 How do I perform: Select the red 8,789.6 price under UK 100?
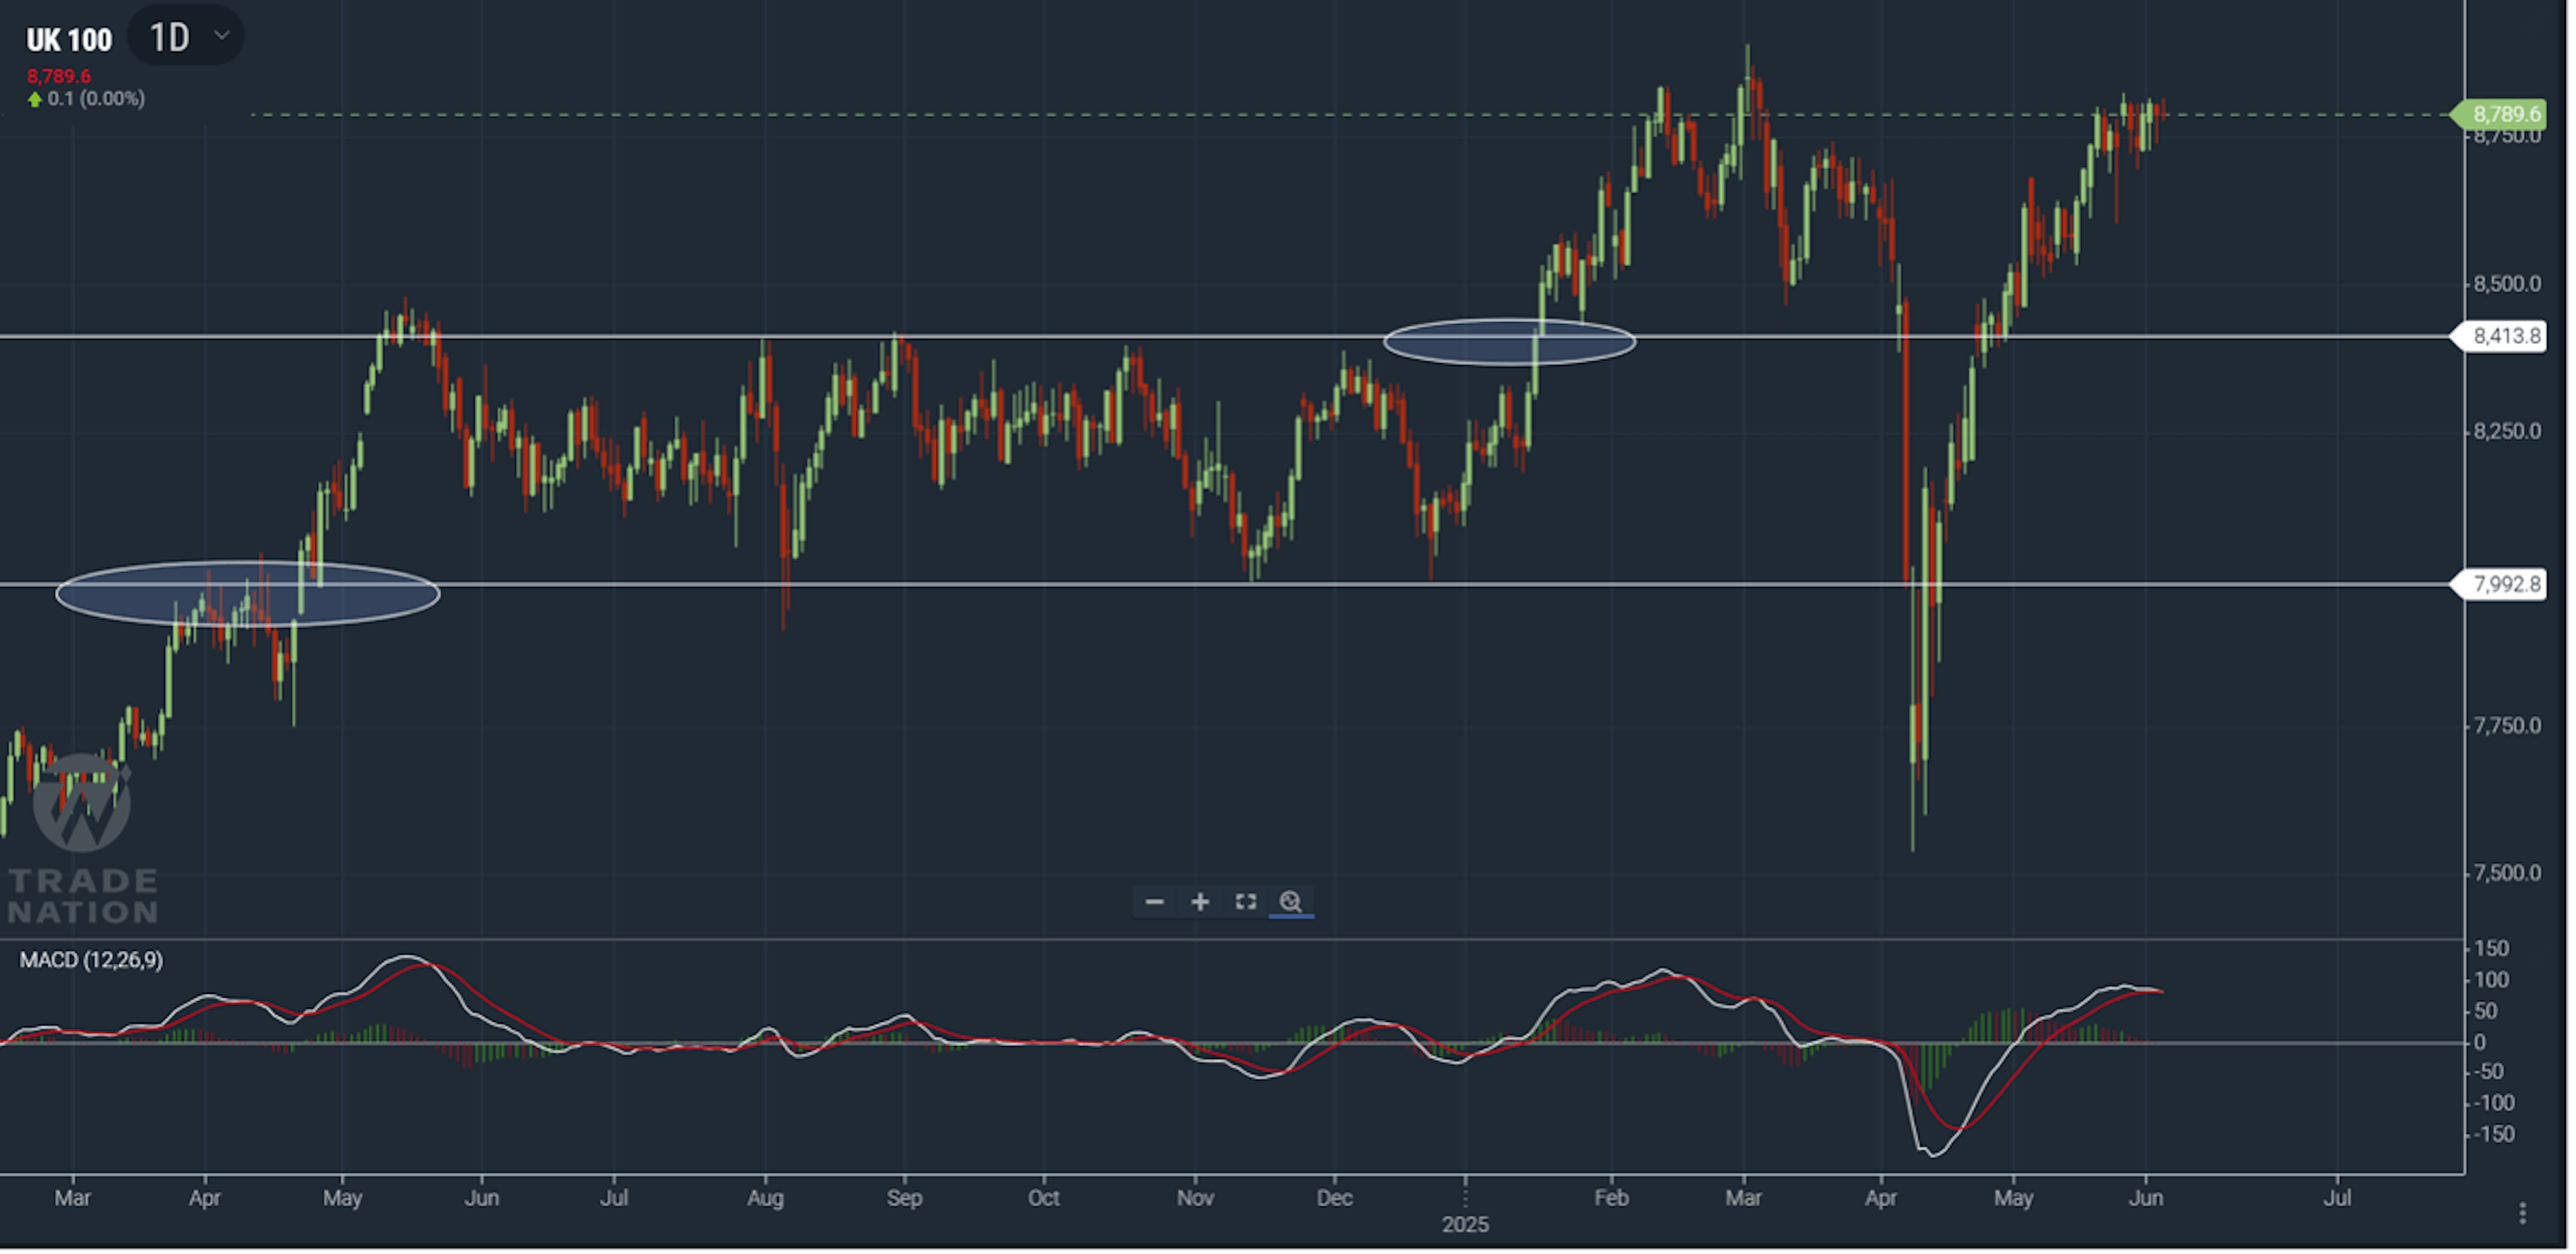click(x=58, y=77)
